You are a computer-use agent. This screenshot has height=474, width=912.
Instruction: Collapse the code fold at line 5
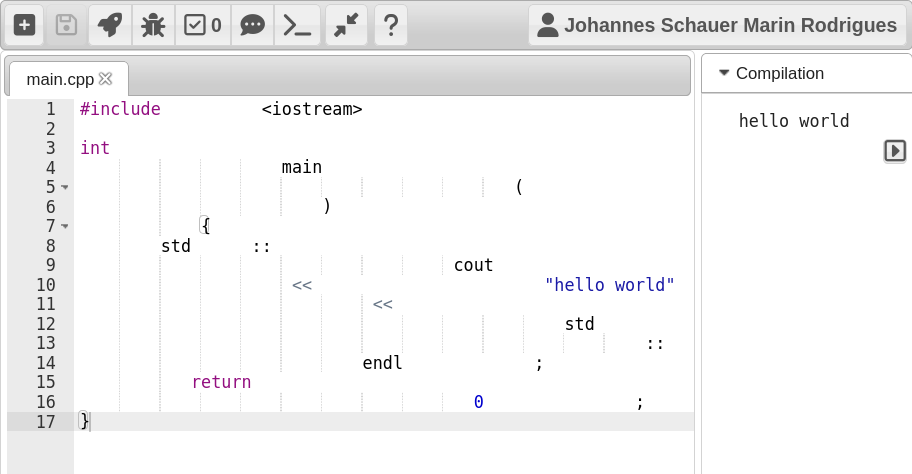click(x=65, y=187)
